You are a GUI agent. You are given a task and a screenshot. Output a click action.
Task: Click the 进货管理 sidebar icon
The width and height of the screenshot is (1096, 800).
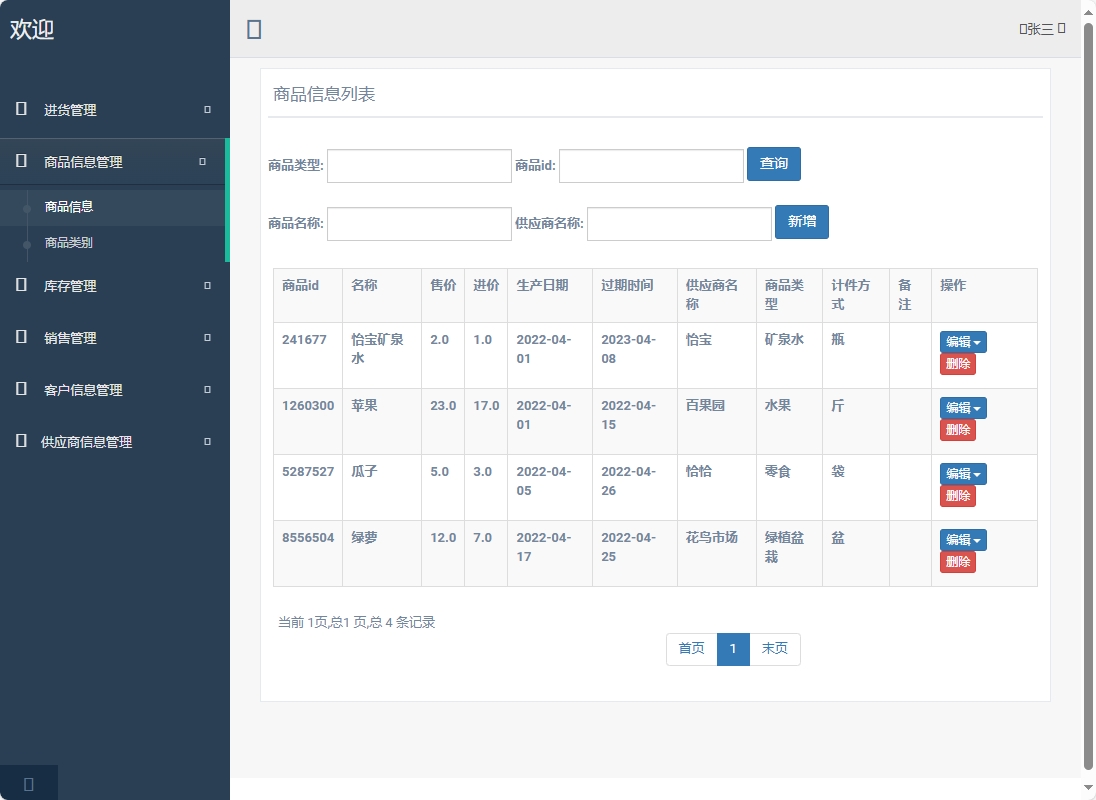[19, 110]
